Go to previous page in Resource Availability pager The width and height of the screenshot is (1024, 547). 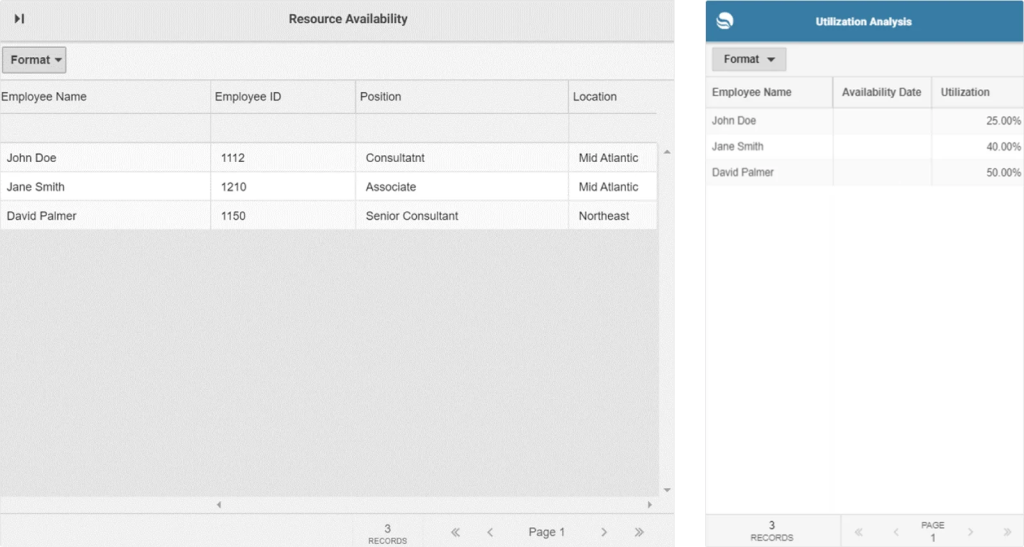[490, 532]
